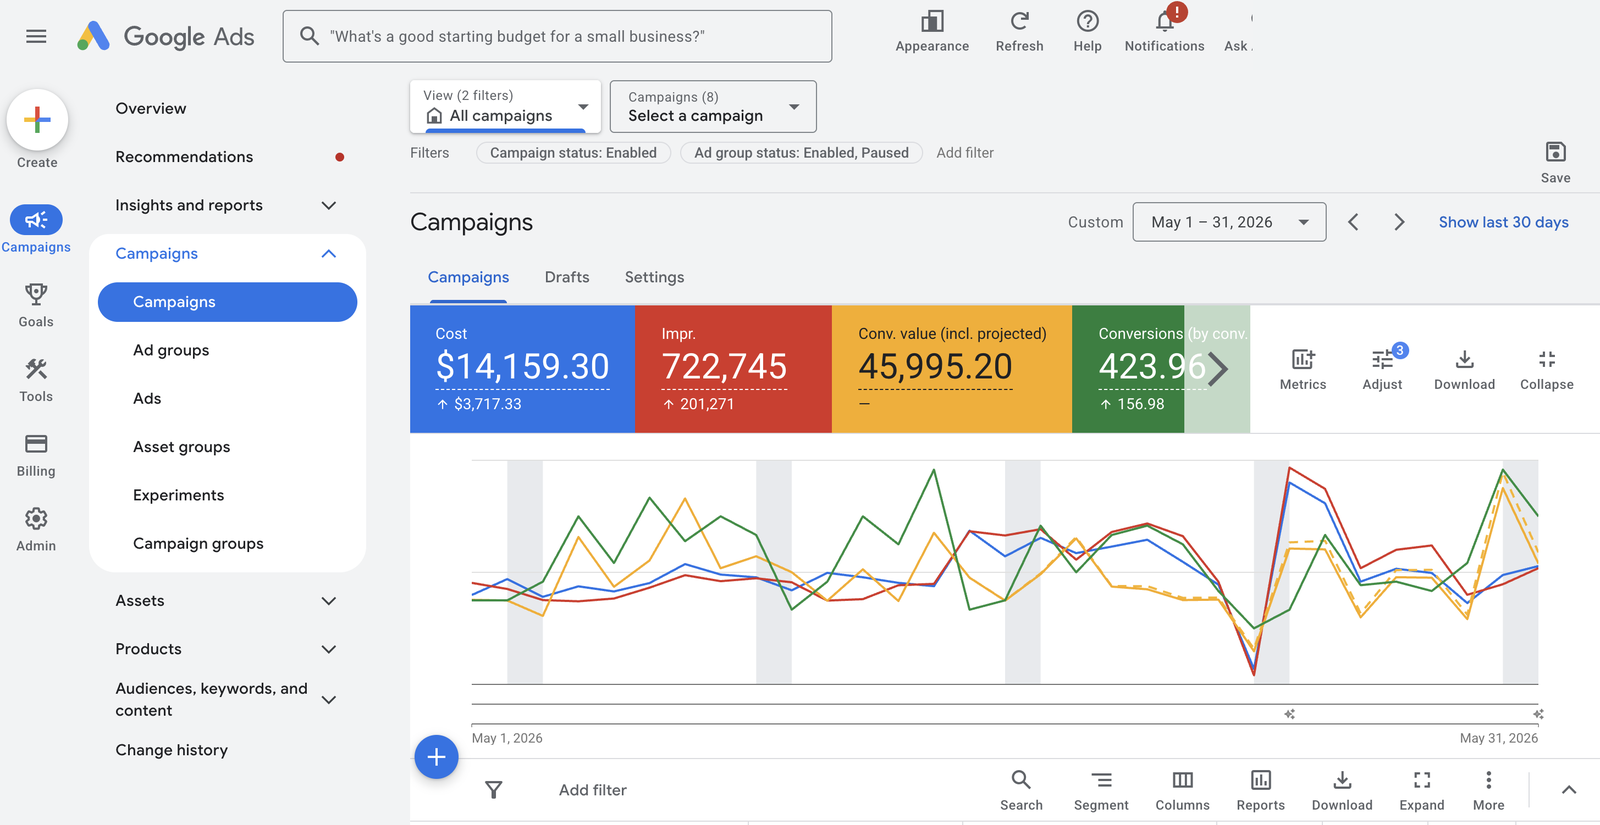Switch to the Drafts tab
The width and height of the screenshot is (1600, 825).
click(567, 277)
